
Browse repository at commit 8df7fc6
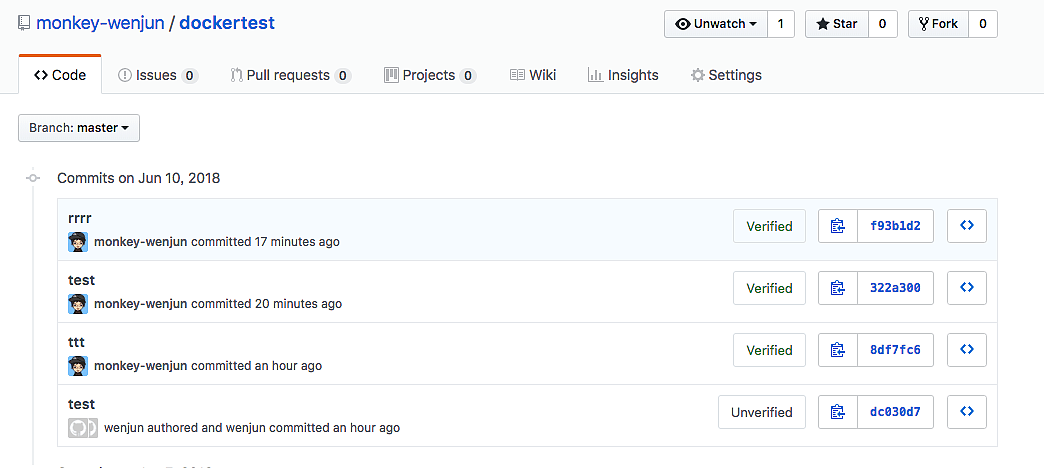966,350
